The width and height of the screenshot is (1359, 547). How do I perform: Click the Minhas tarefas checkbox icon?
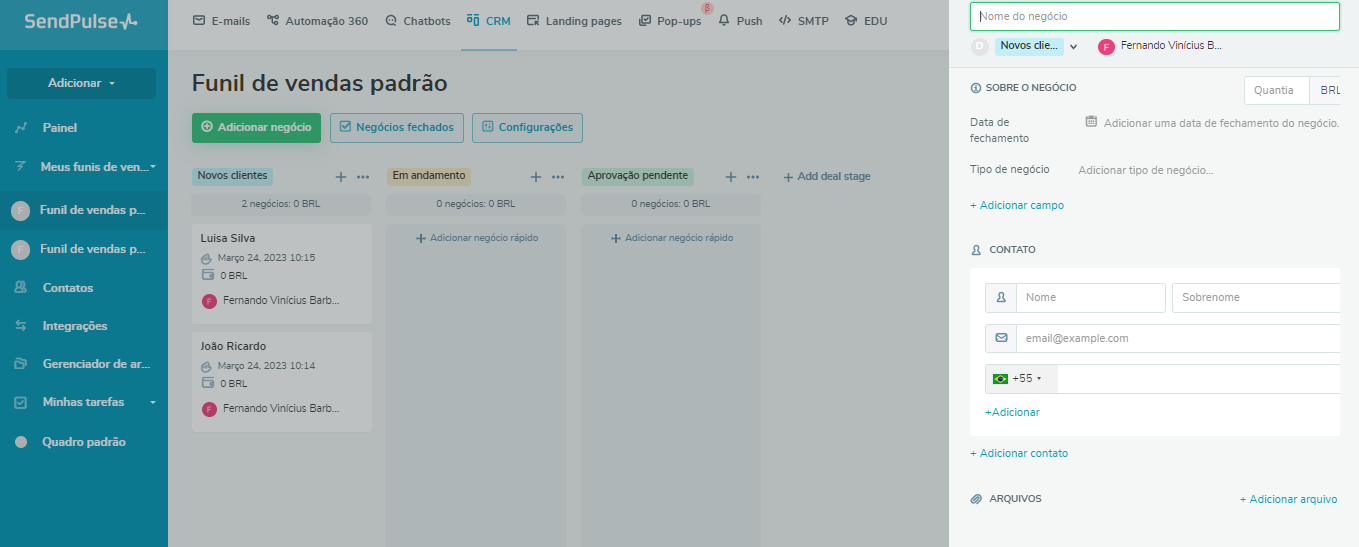21,402
